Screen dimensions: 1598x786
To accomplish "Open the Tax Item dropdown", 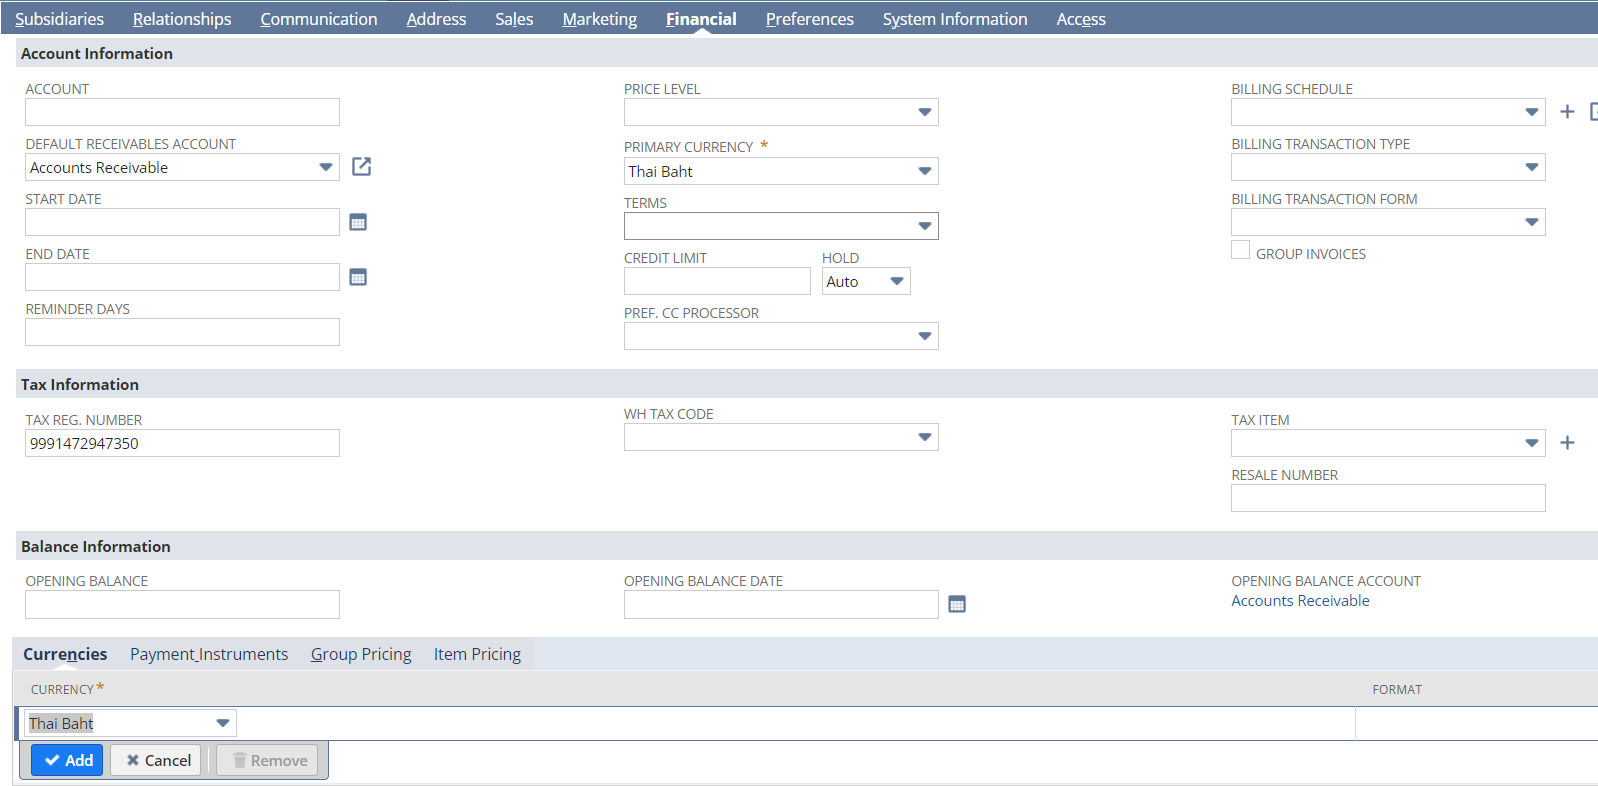I will tap(1532, 443).
